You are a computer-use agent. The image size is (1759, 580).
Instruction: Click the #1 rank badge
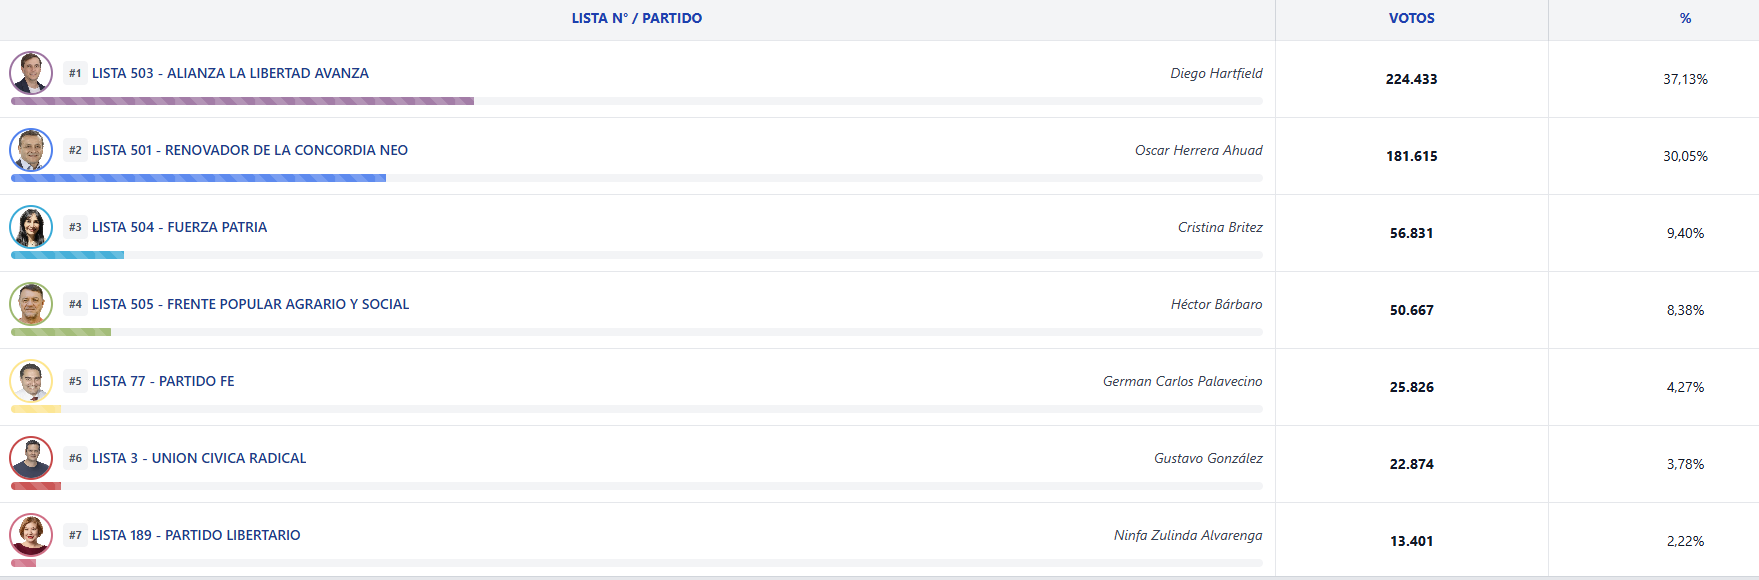(75, 73)
